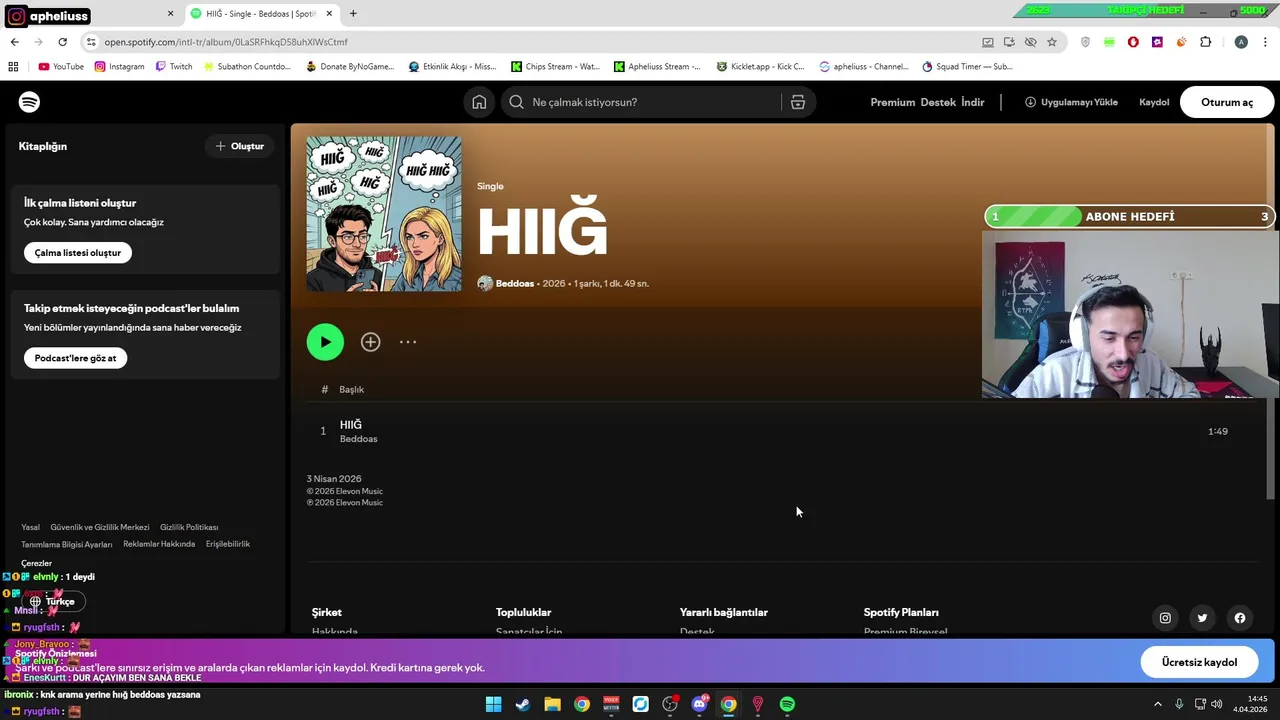Open the Destek link in the header
The height and width of the screenshot is (720, 1280).
[x=938, y=102]
